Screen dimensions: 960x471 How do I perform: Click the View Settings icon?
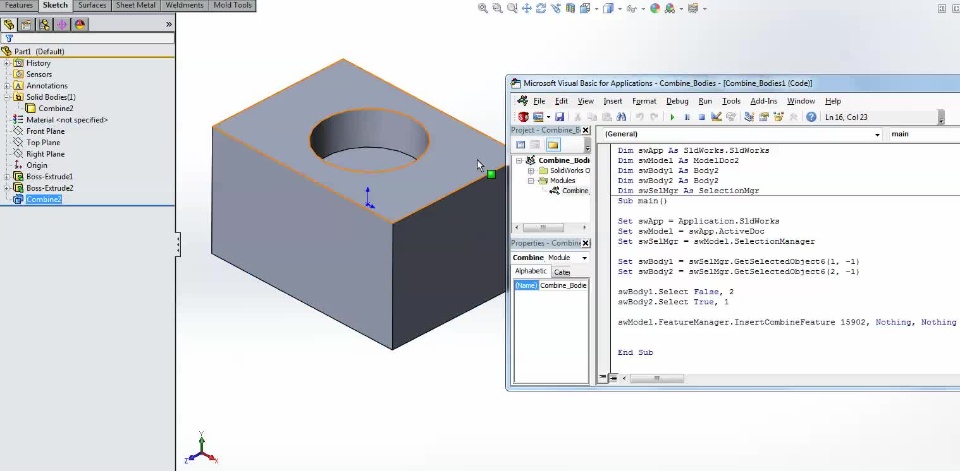tap(693, 8)
